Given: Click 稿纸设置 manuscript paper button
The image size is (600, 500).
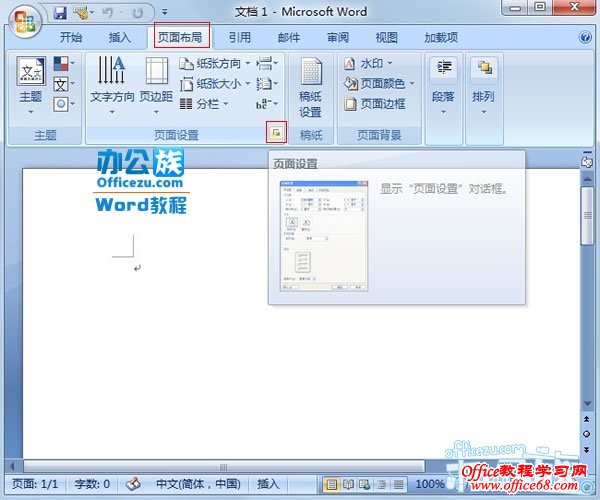Looking at the screenshot, I should [310, 87].
